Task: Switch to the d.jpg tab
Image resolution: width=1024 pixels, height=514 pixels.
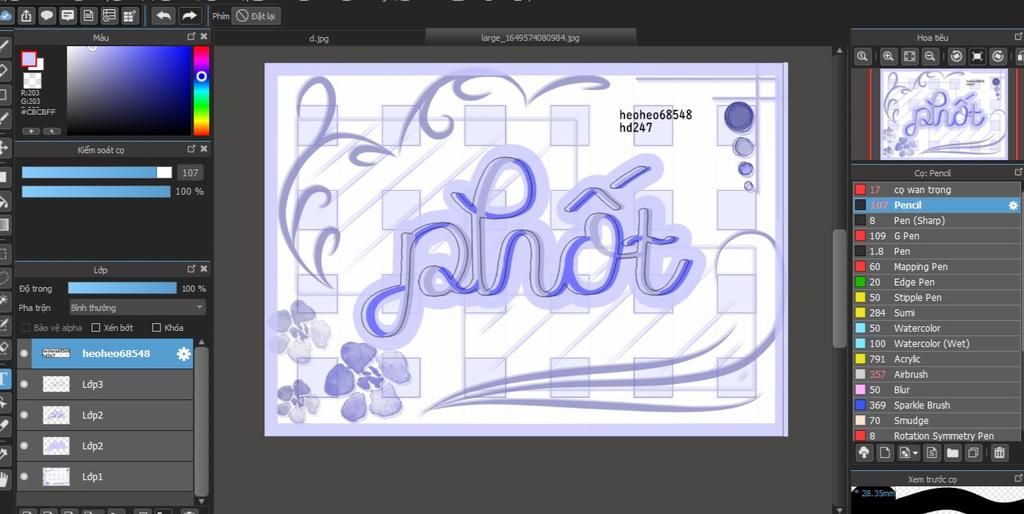Action: tap(319, 39)
